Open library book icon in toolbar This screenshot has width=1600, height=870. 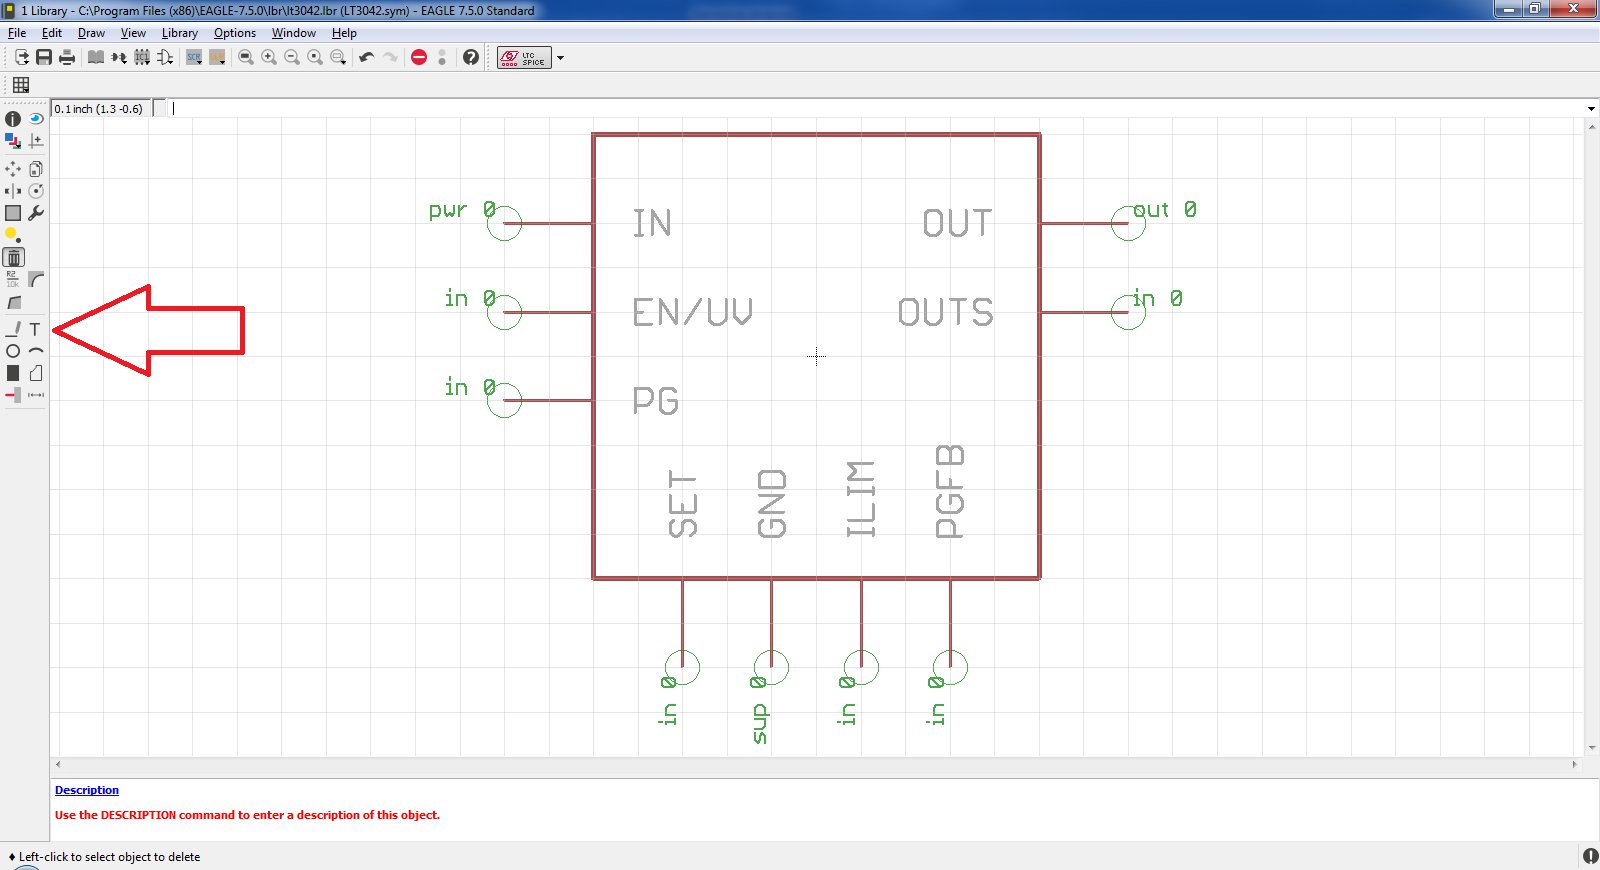point(96,57)
